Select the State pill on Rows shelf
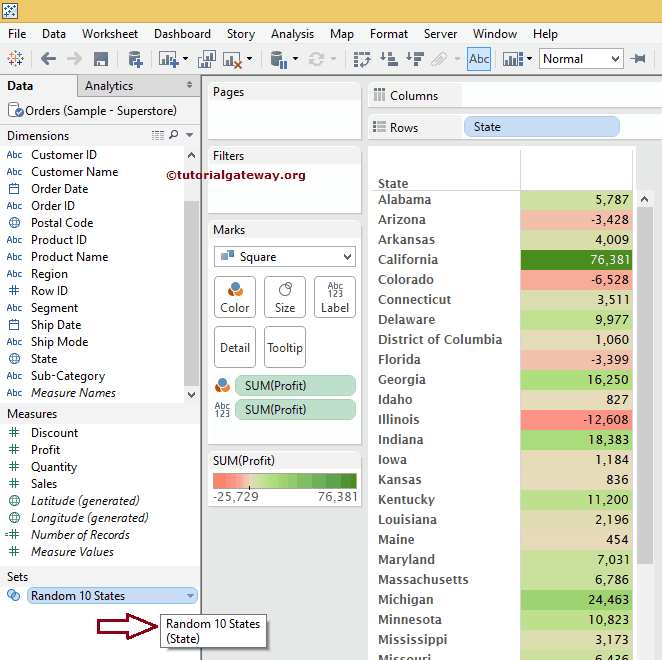 point(541,127)
